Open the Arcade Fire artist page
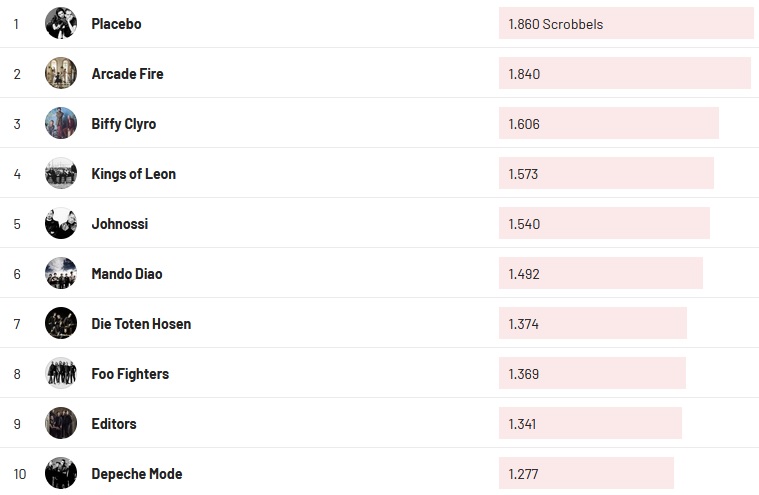Viewport: 759px width, 495px height. point(127,74)
